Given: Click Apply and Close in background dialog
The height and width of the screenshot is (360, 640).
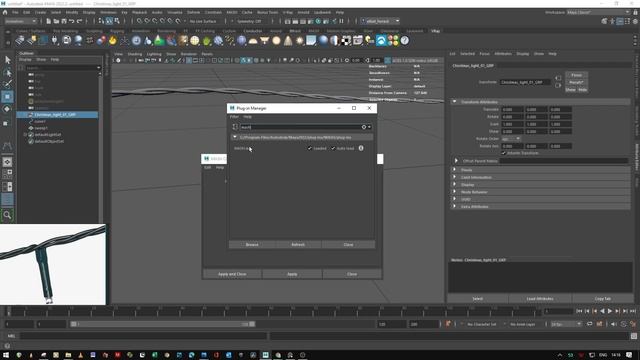Looking at the screenshot, I should click(x=232, y=274).
